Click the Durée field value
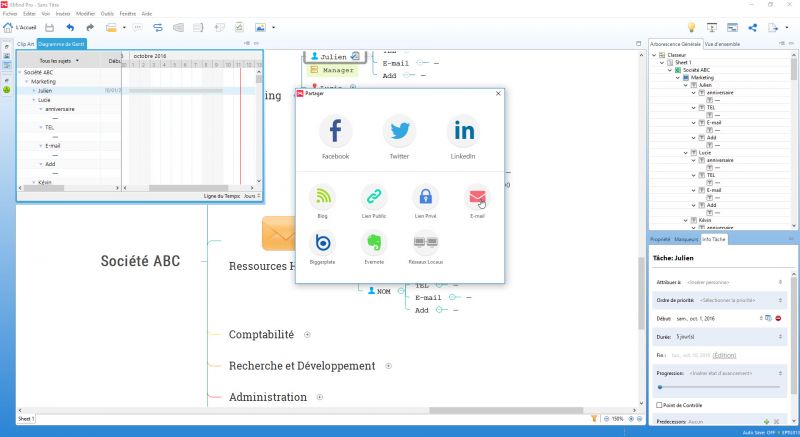Screen dimensions: 800x437 [685, 337]
